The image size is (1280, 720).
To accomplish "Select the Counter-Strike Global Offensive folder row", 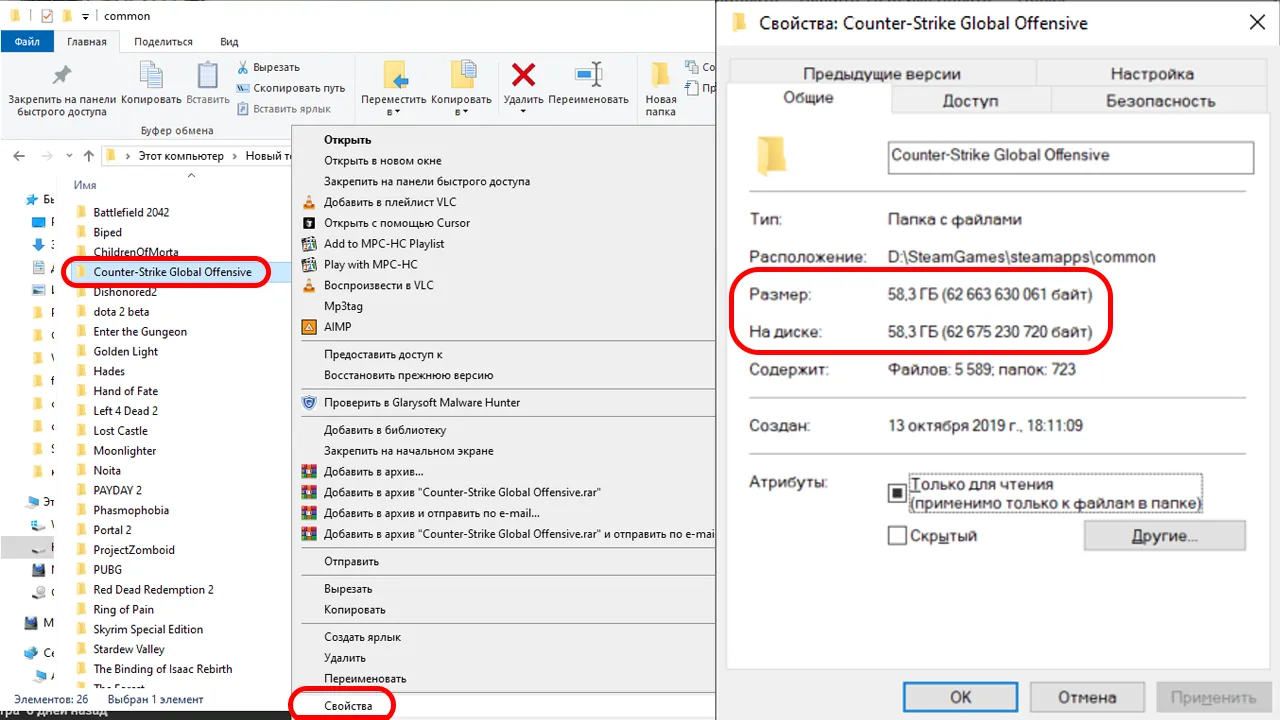I will click(180, 272).
